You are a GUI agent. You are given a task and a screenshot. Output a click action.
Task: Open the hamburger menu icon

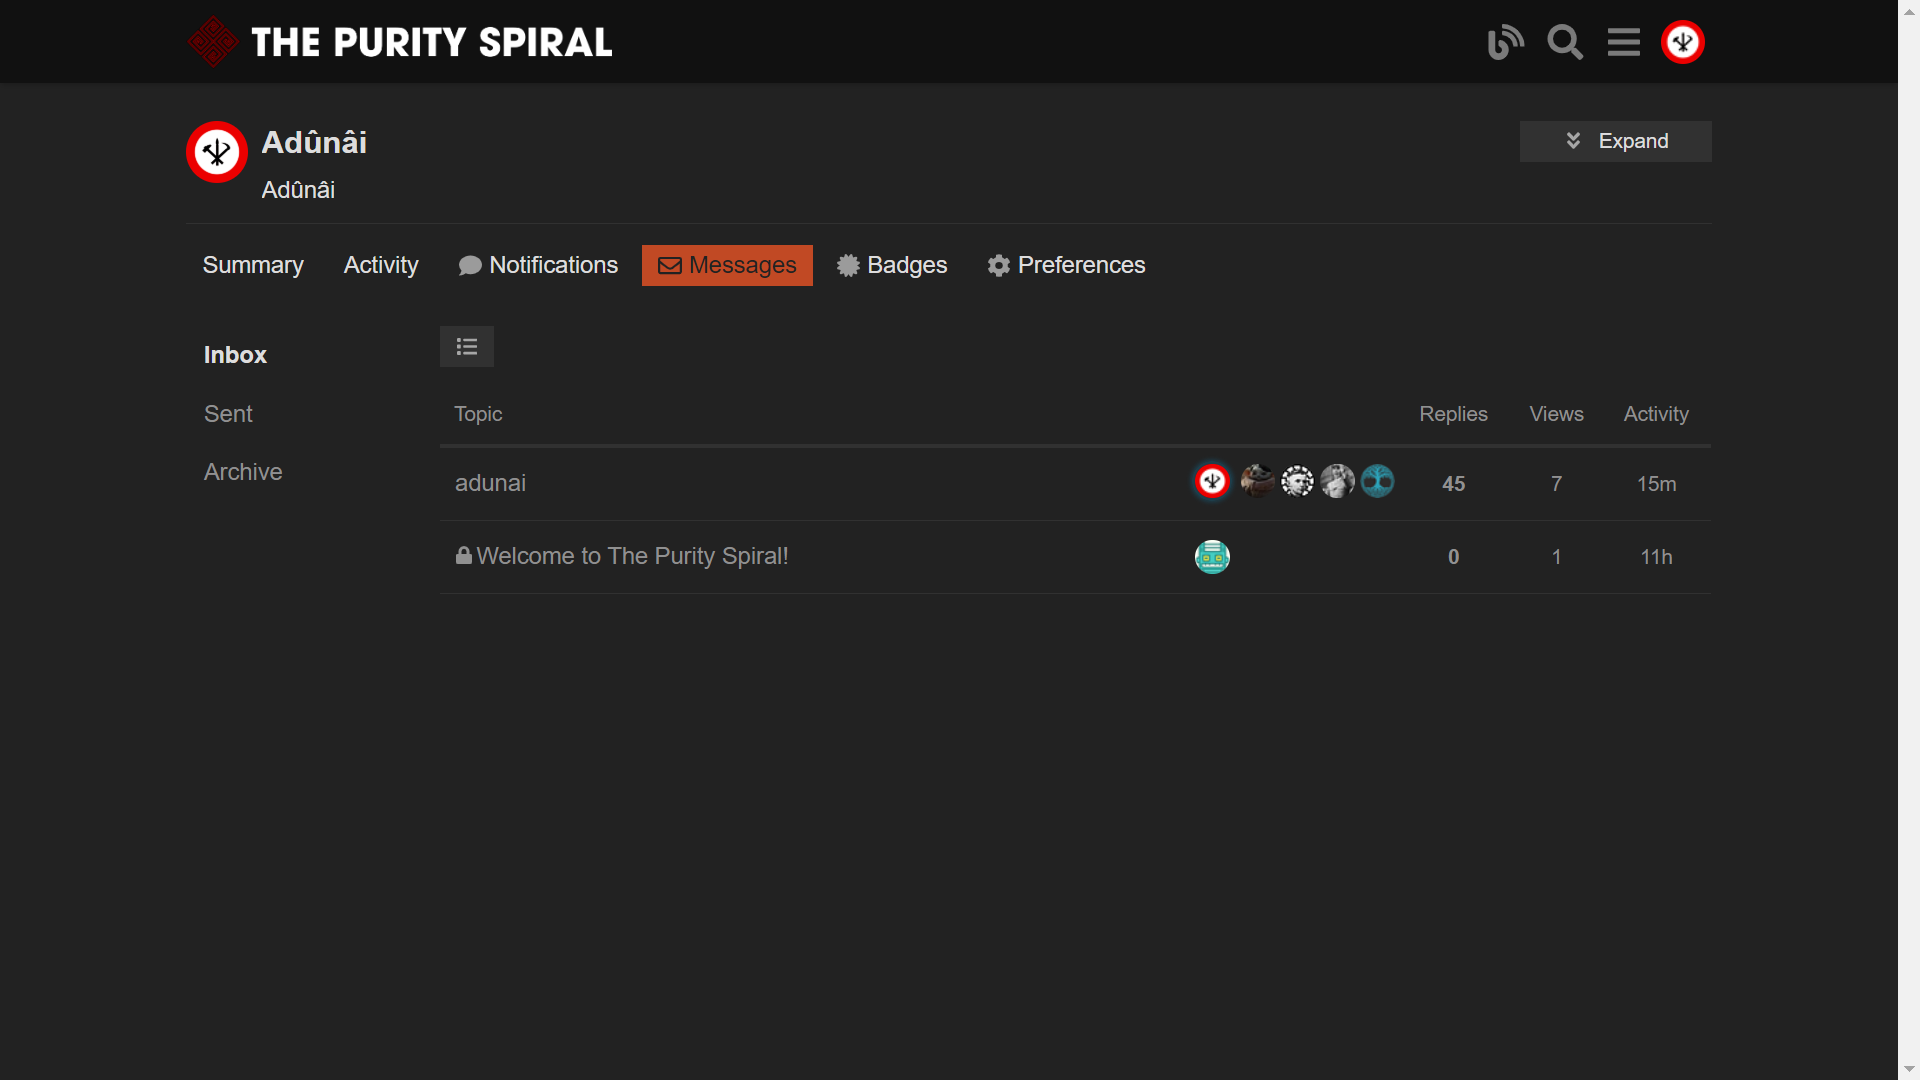(x=1624, y=42)
